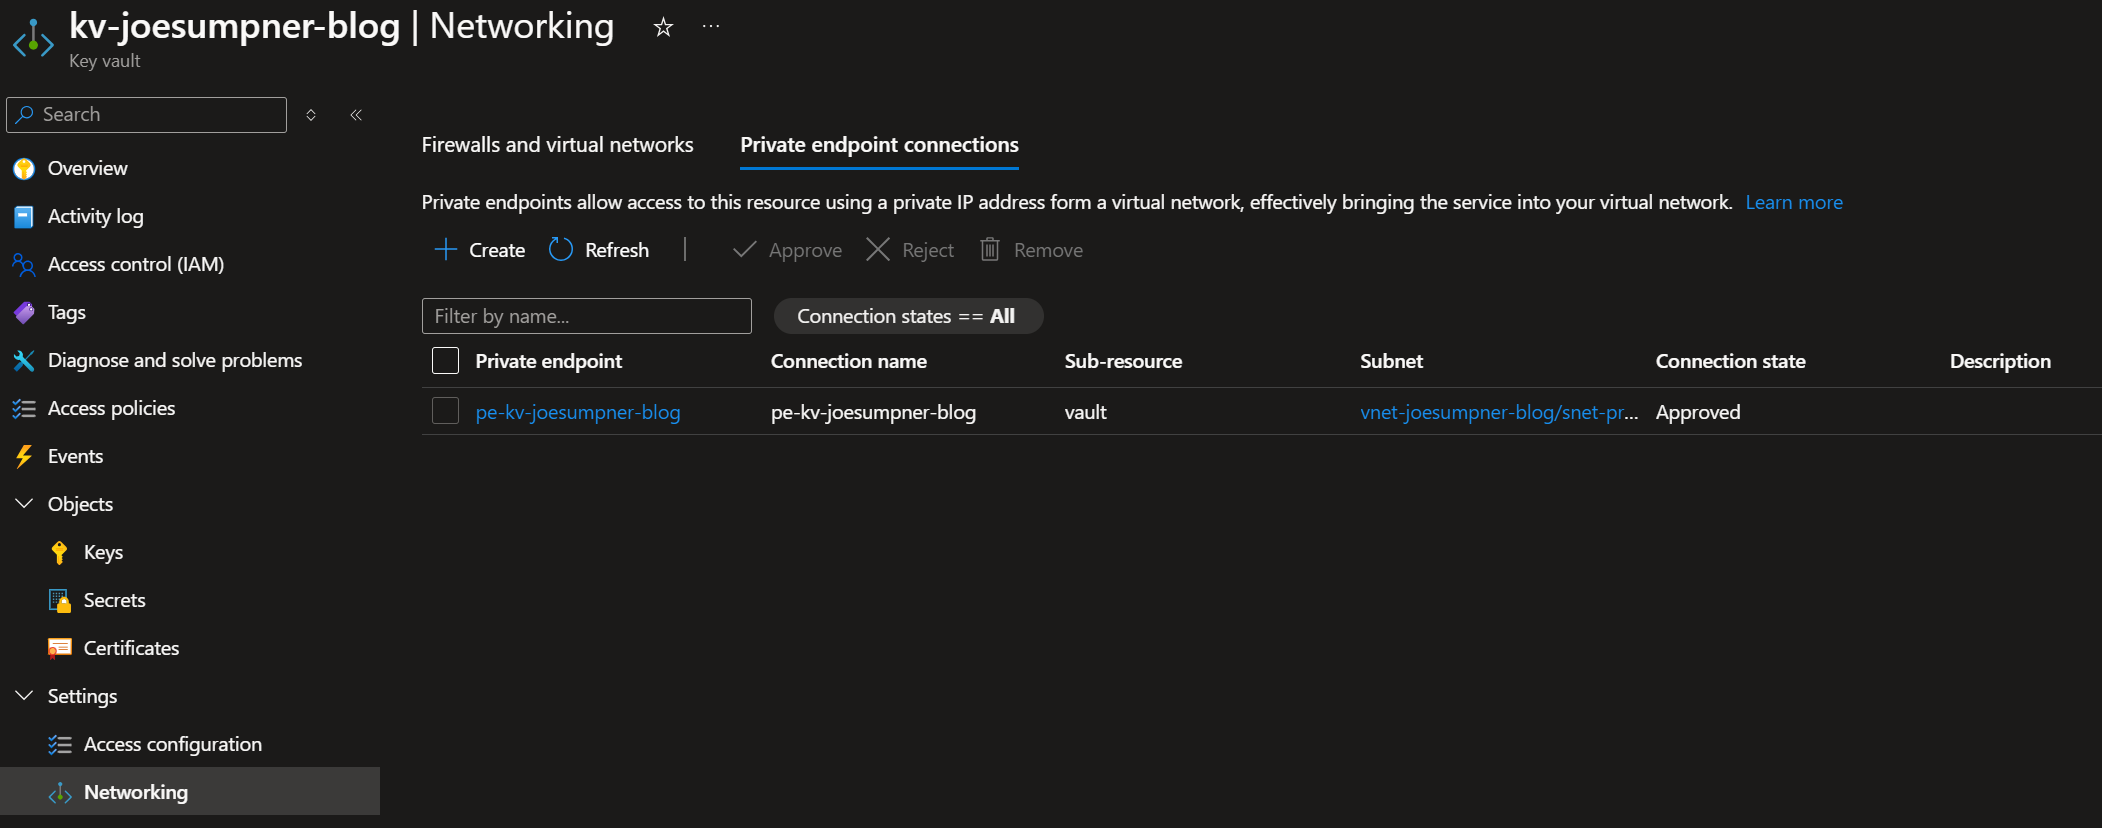Focus the sidebar Search field
This screenshot has width=2102, height=828.
pos(146,115)
